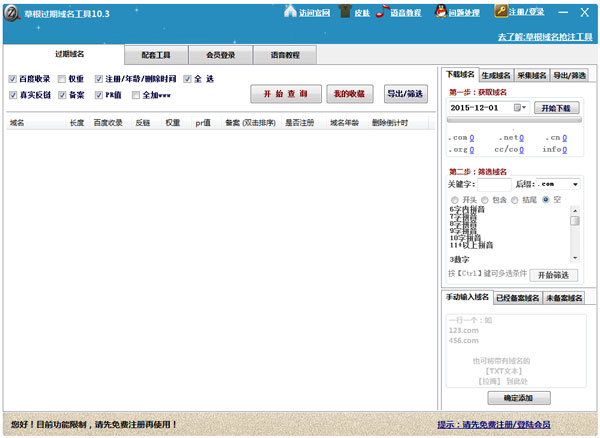
Task: Click the shirt icon for 皮肤
Action: coord(345,11)
